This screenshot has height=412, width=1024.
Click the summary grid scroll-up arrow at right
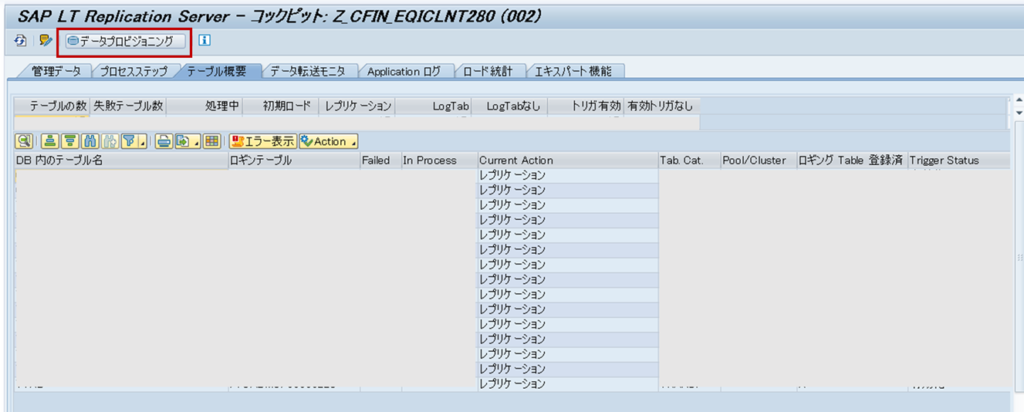(x=1019, y=101)
